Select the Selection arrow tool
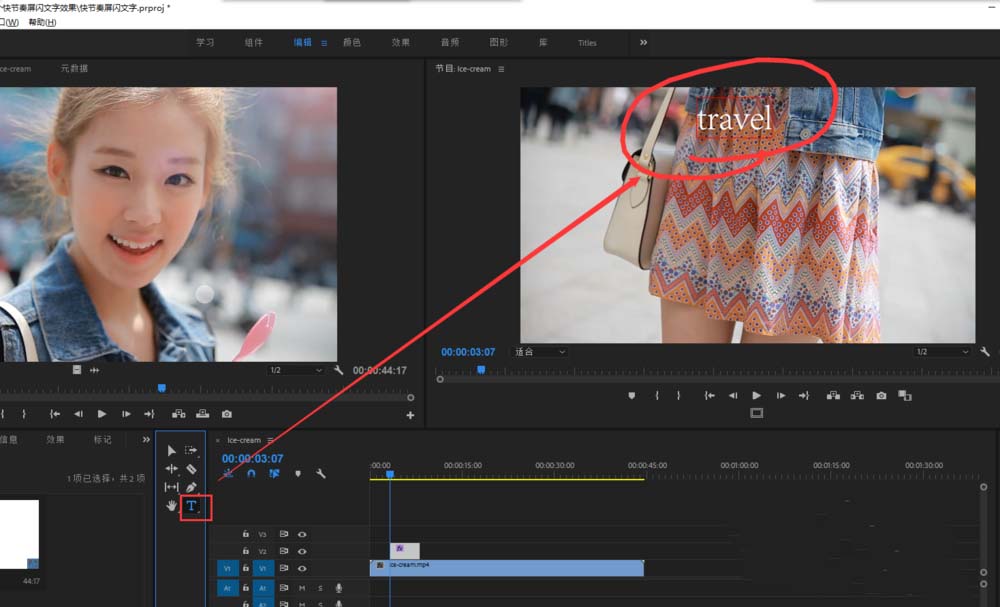 tap(171, 450)
